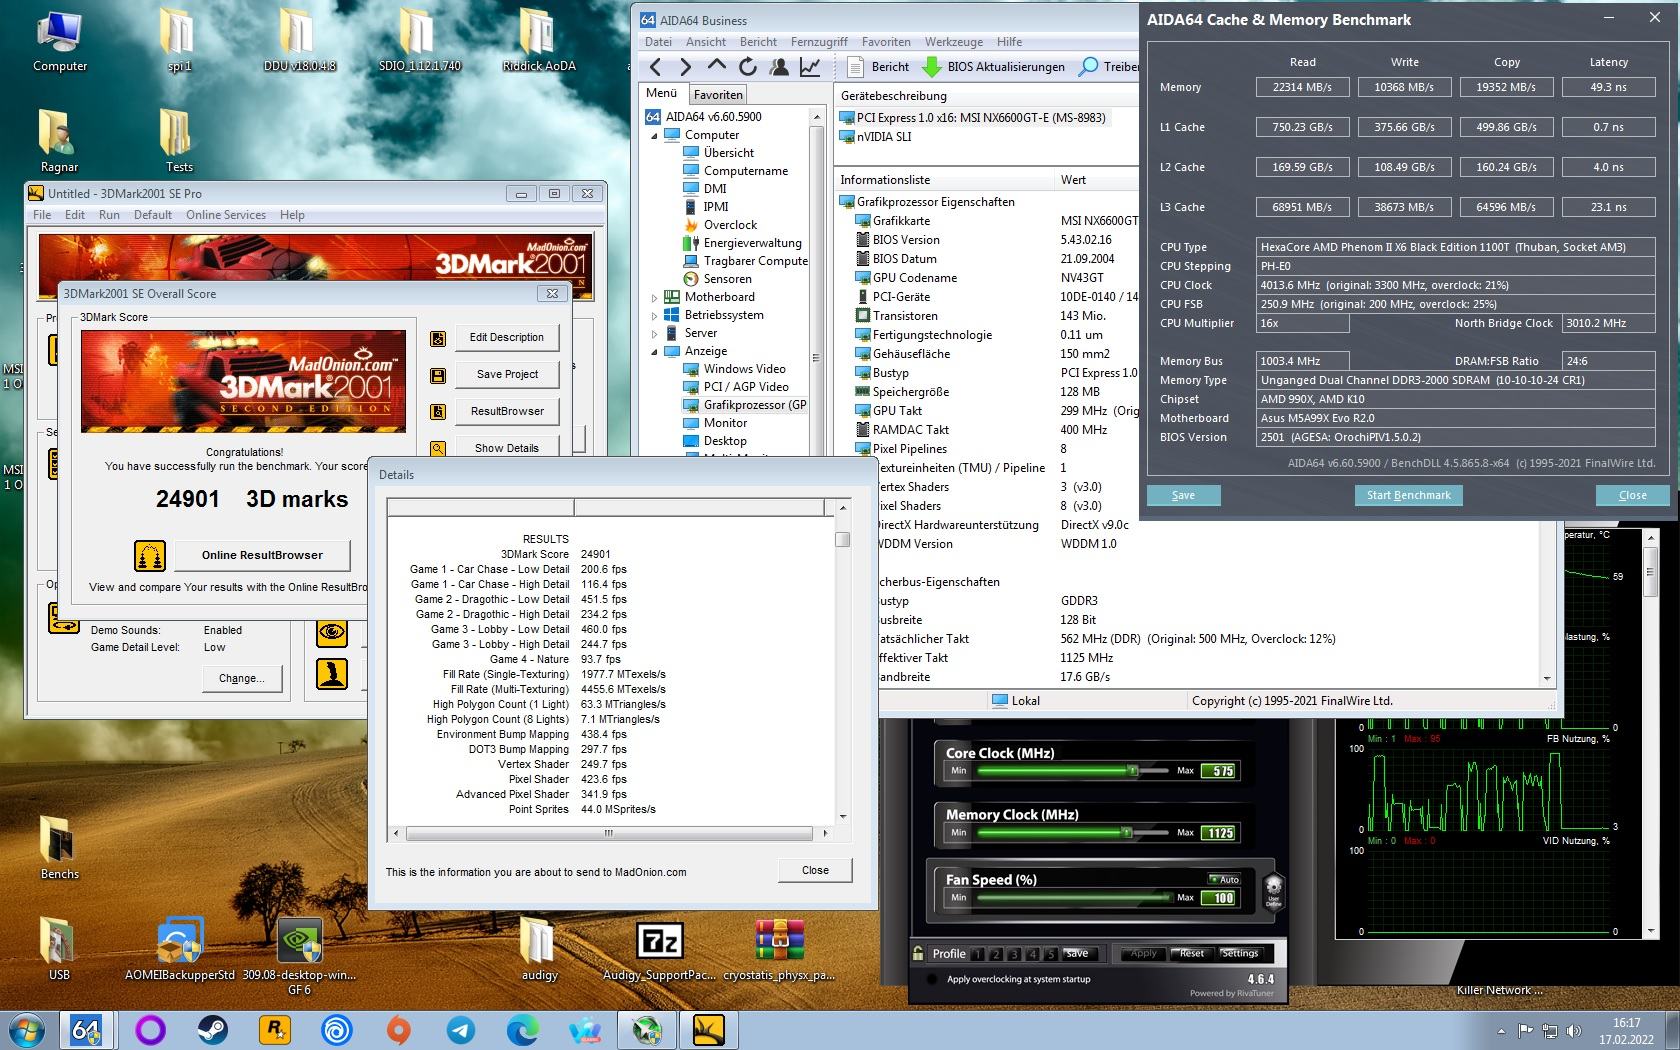Open Ubisoft Connect from taskbar
The height and width of the screenshot is (1050, 1680).
336,1029
